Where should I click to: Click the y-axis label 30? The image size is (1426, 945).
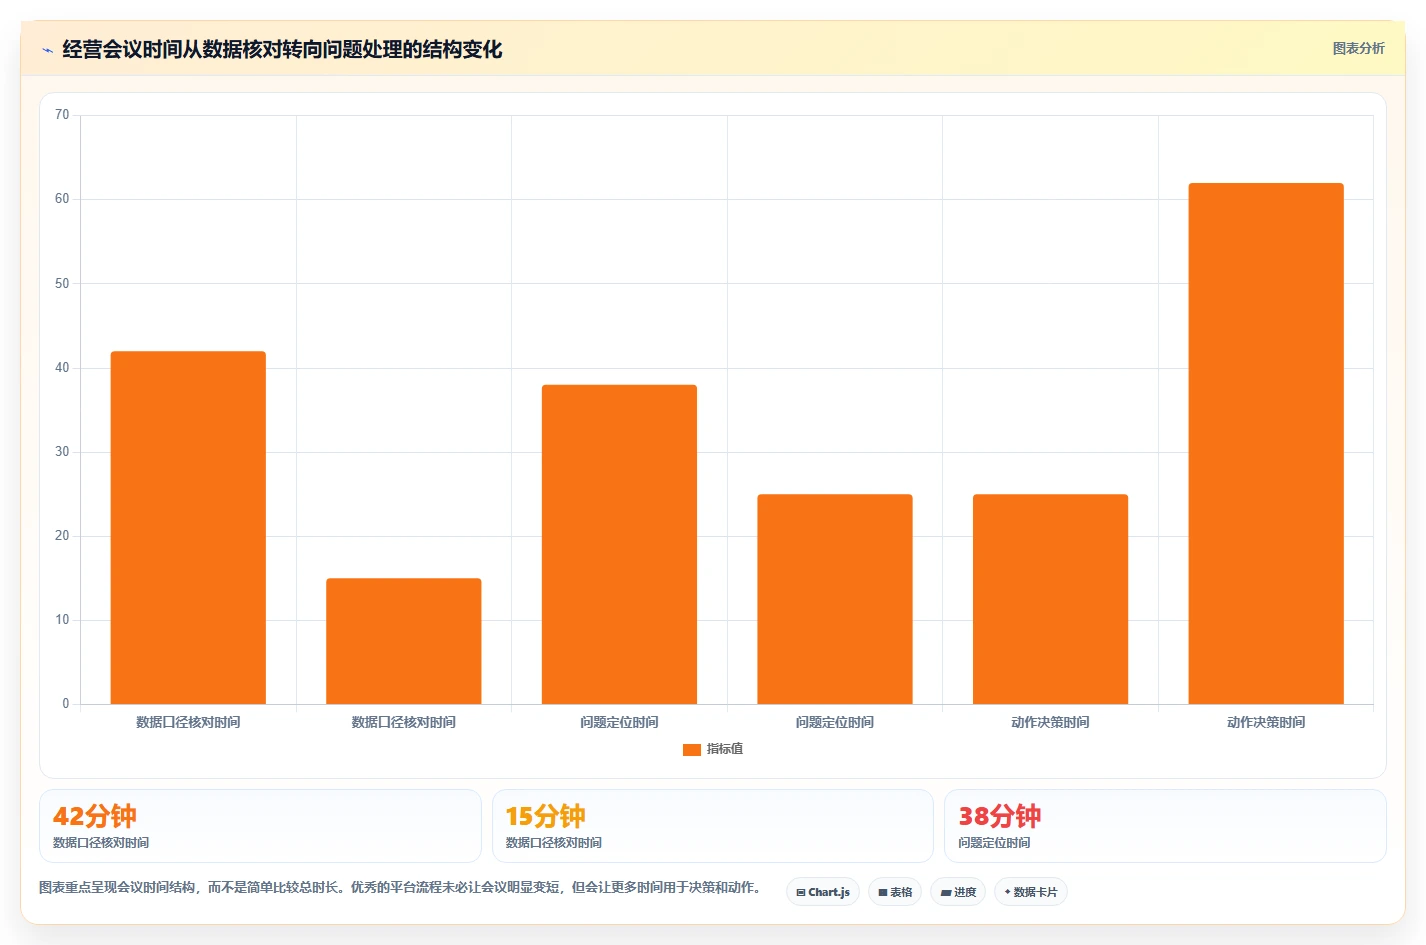click(x=62, y=452)
